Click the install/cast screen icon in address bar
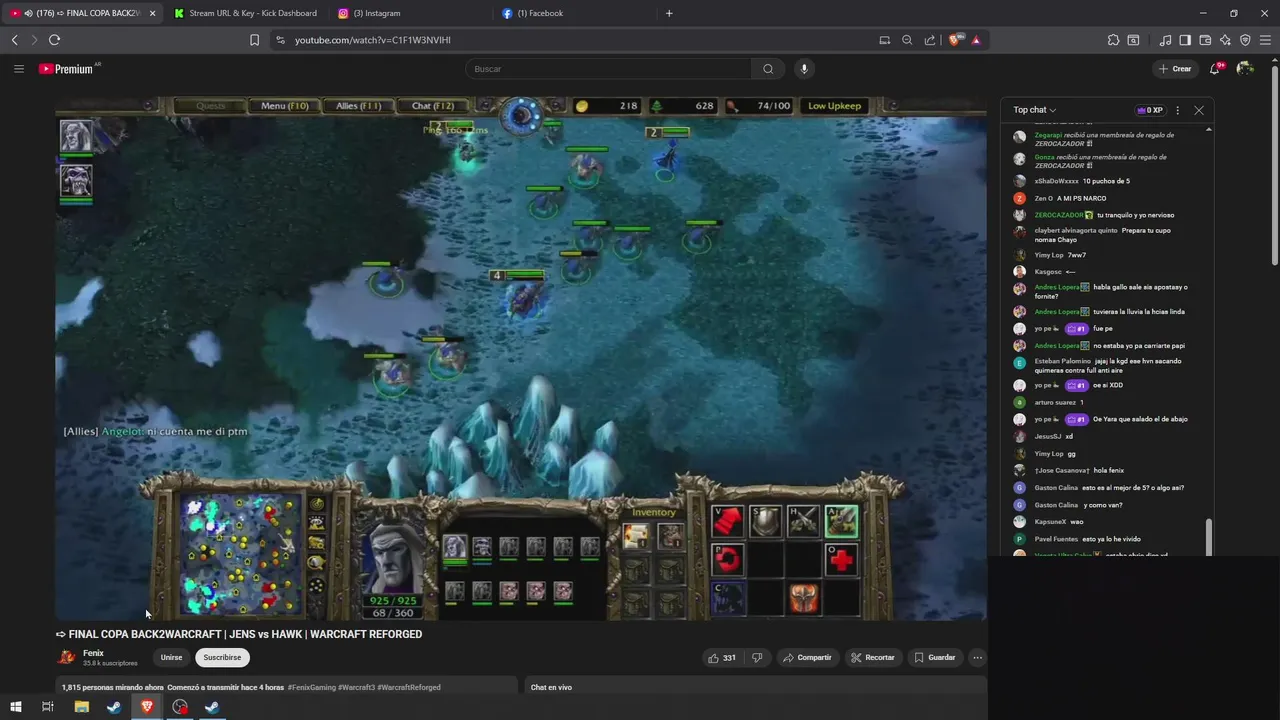The image size is (1280, 720). (884, 40)
